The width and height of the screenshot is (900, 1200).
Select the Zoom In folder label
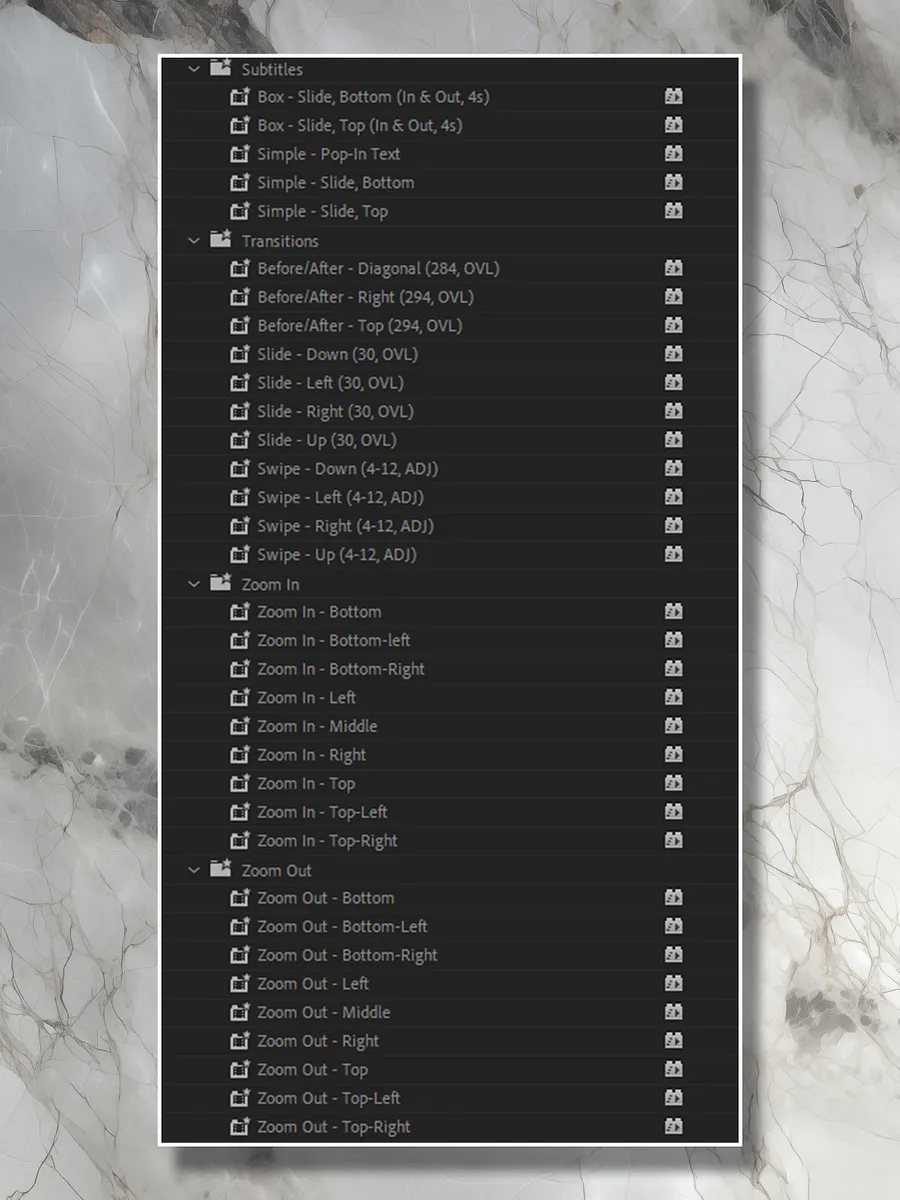pos(270,584)
